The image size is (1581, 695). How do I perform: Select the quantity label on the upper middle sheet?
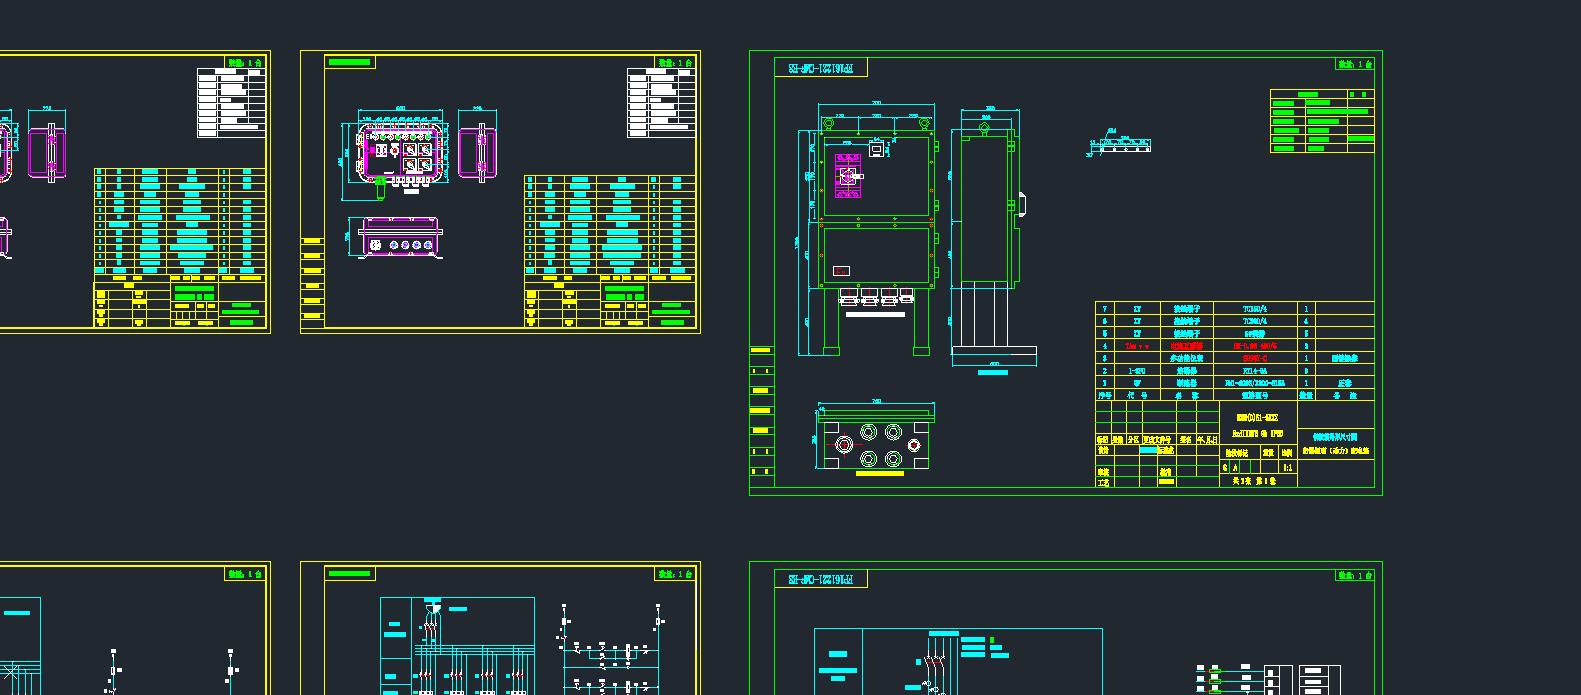(x=675, y=63)
